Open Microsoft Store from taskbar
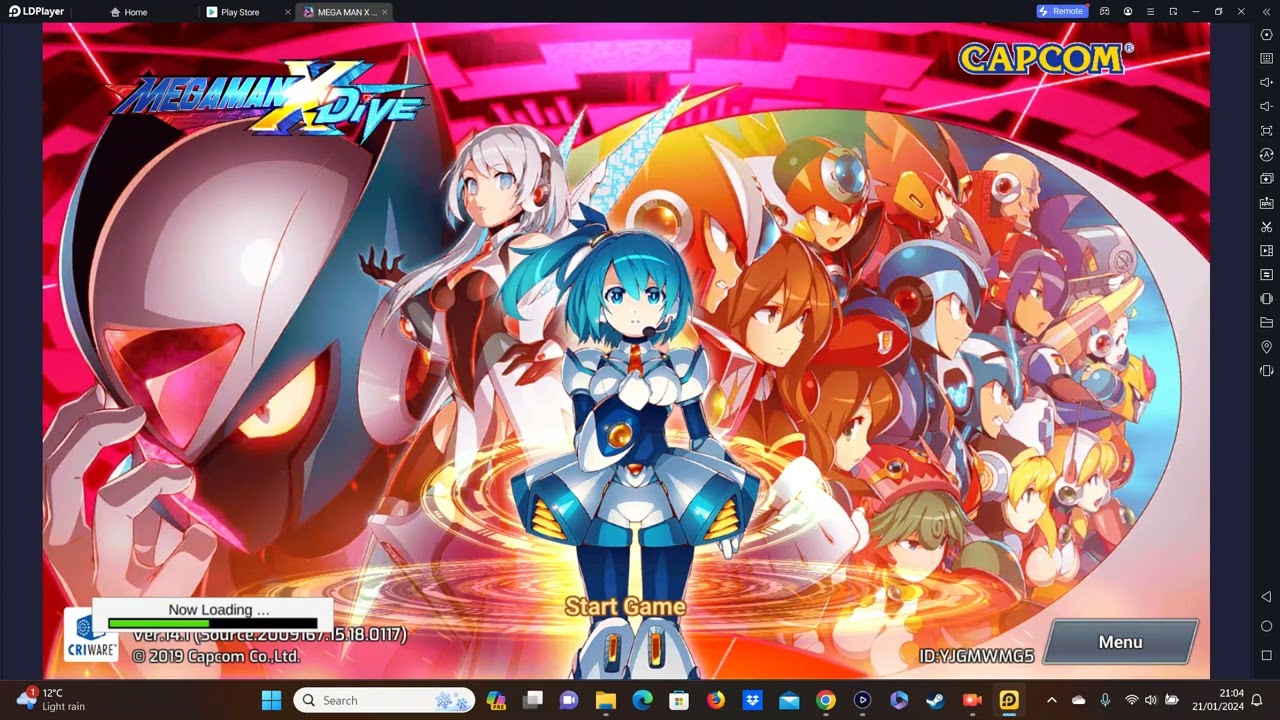Screen dimensions: 1280x720 point(679,700)
